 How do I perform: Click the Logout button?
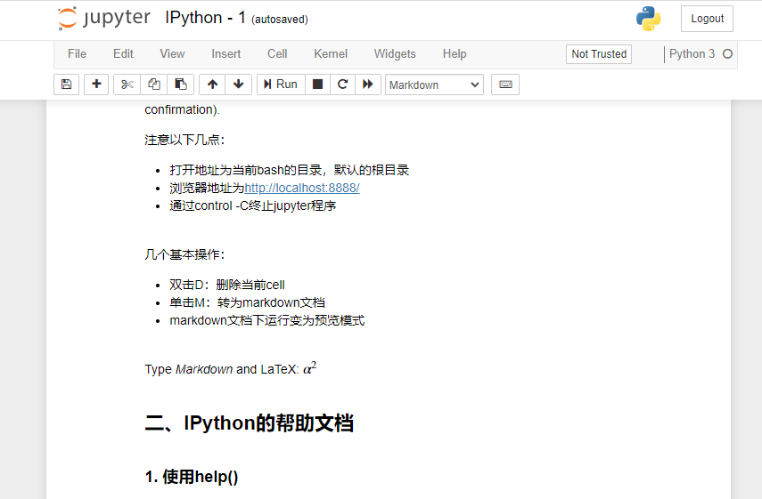click(x=707, y=18)
